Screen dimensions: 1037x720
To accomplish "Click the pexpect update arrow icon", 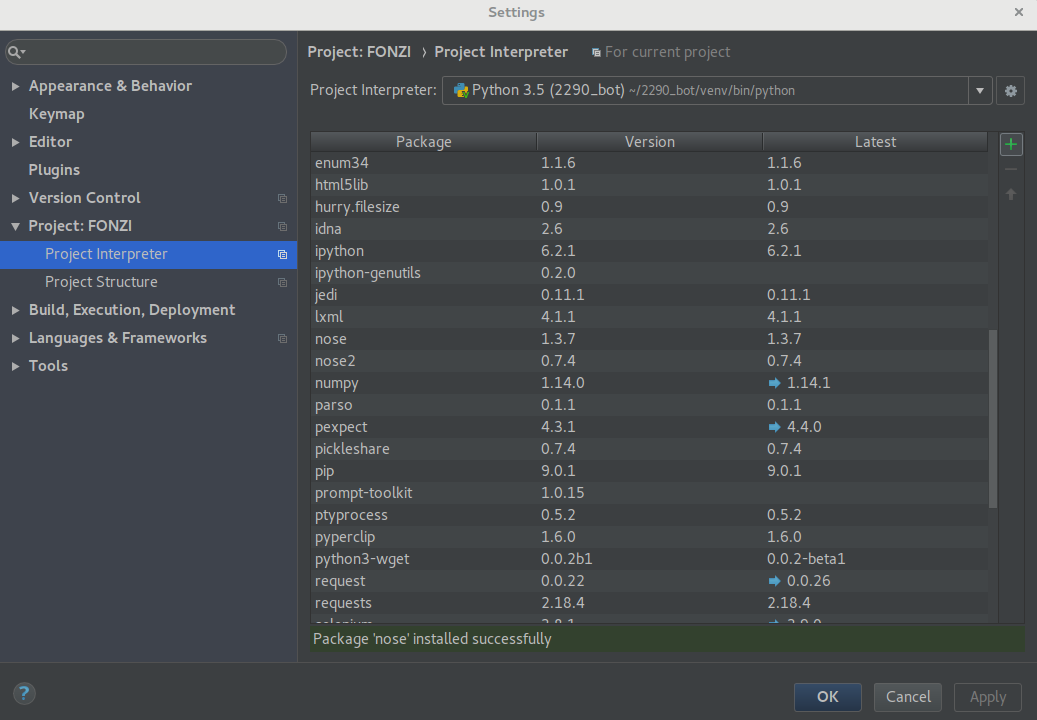I will 774,427.
